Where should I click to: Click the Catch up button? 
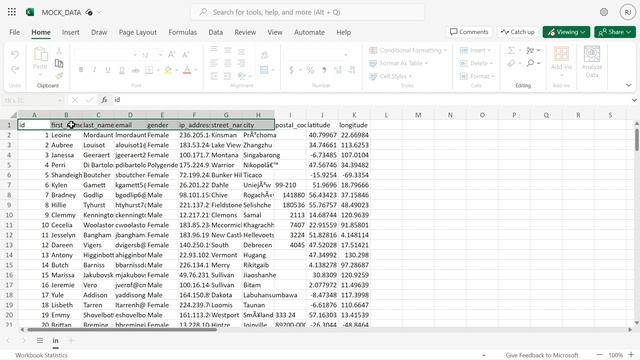click(518, 32)
